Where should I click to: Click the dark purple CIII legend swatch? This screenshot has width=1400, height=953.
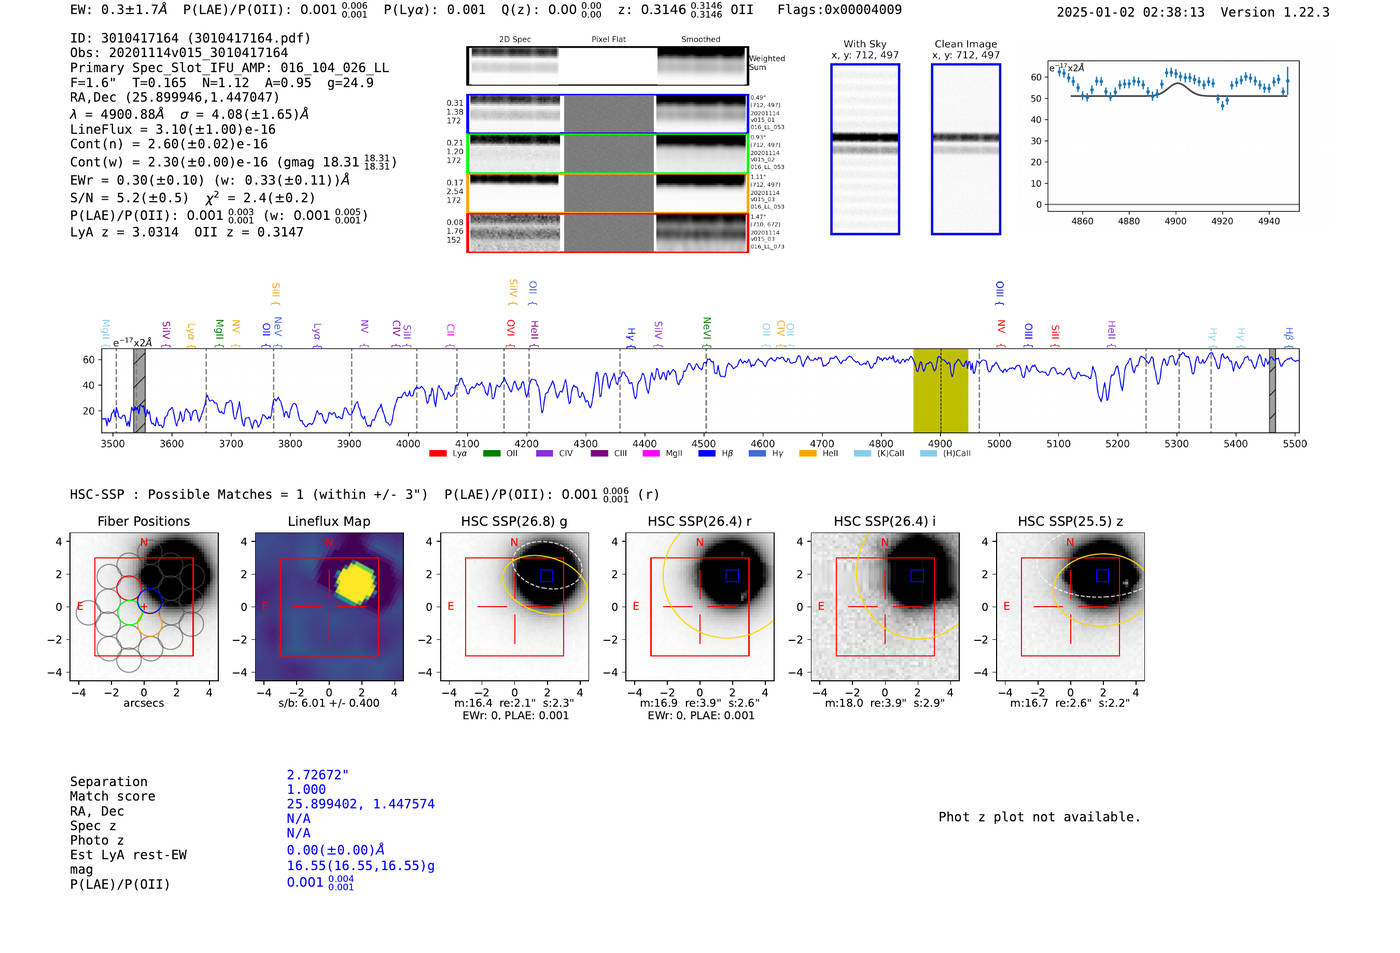tap(599, 454)
